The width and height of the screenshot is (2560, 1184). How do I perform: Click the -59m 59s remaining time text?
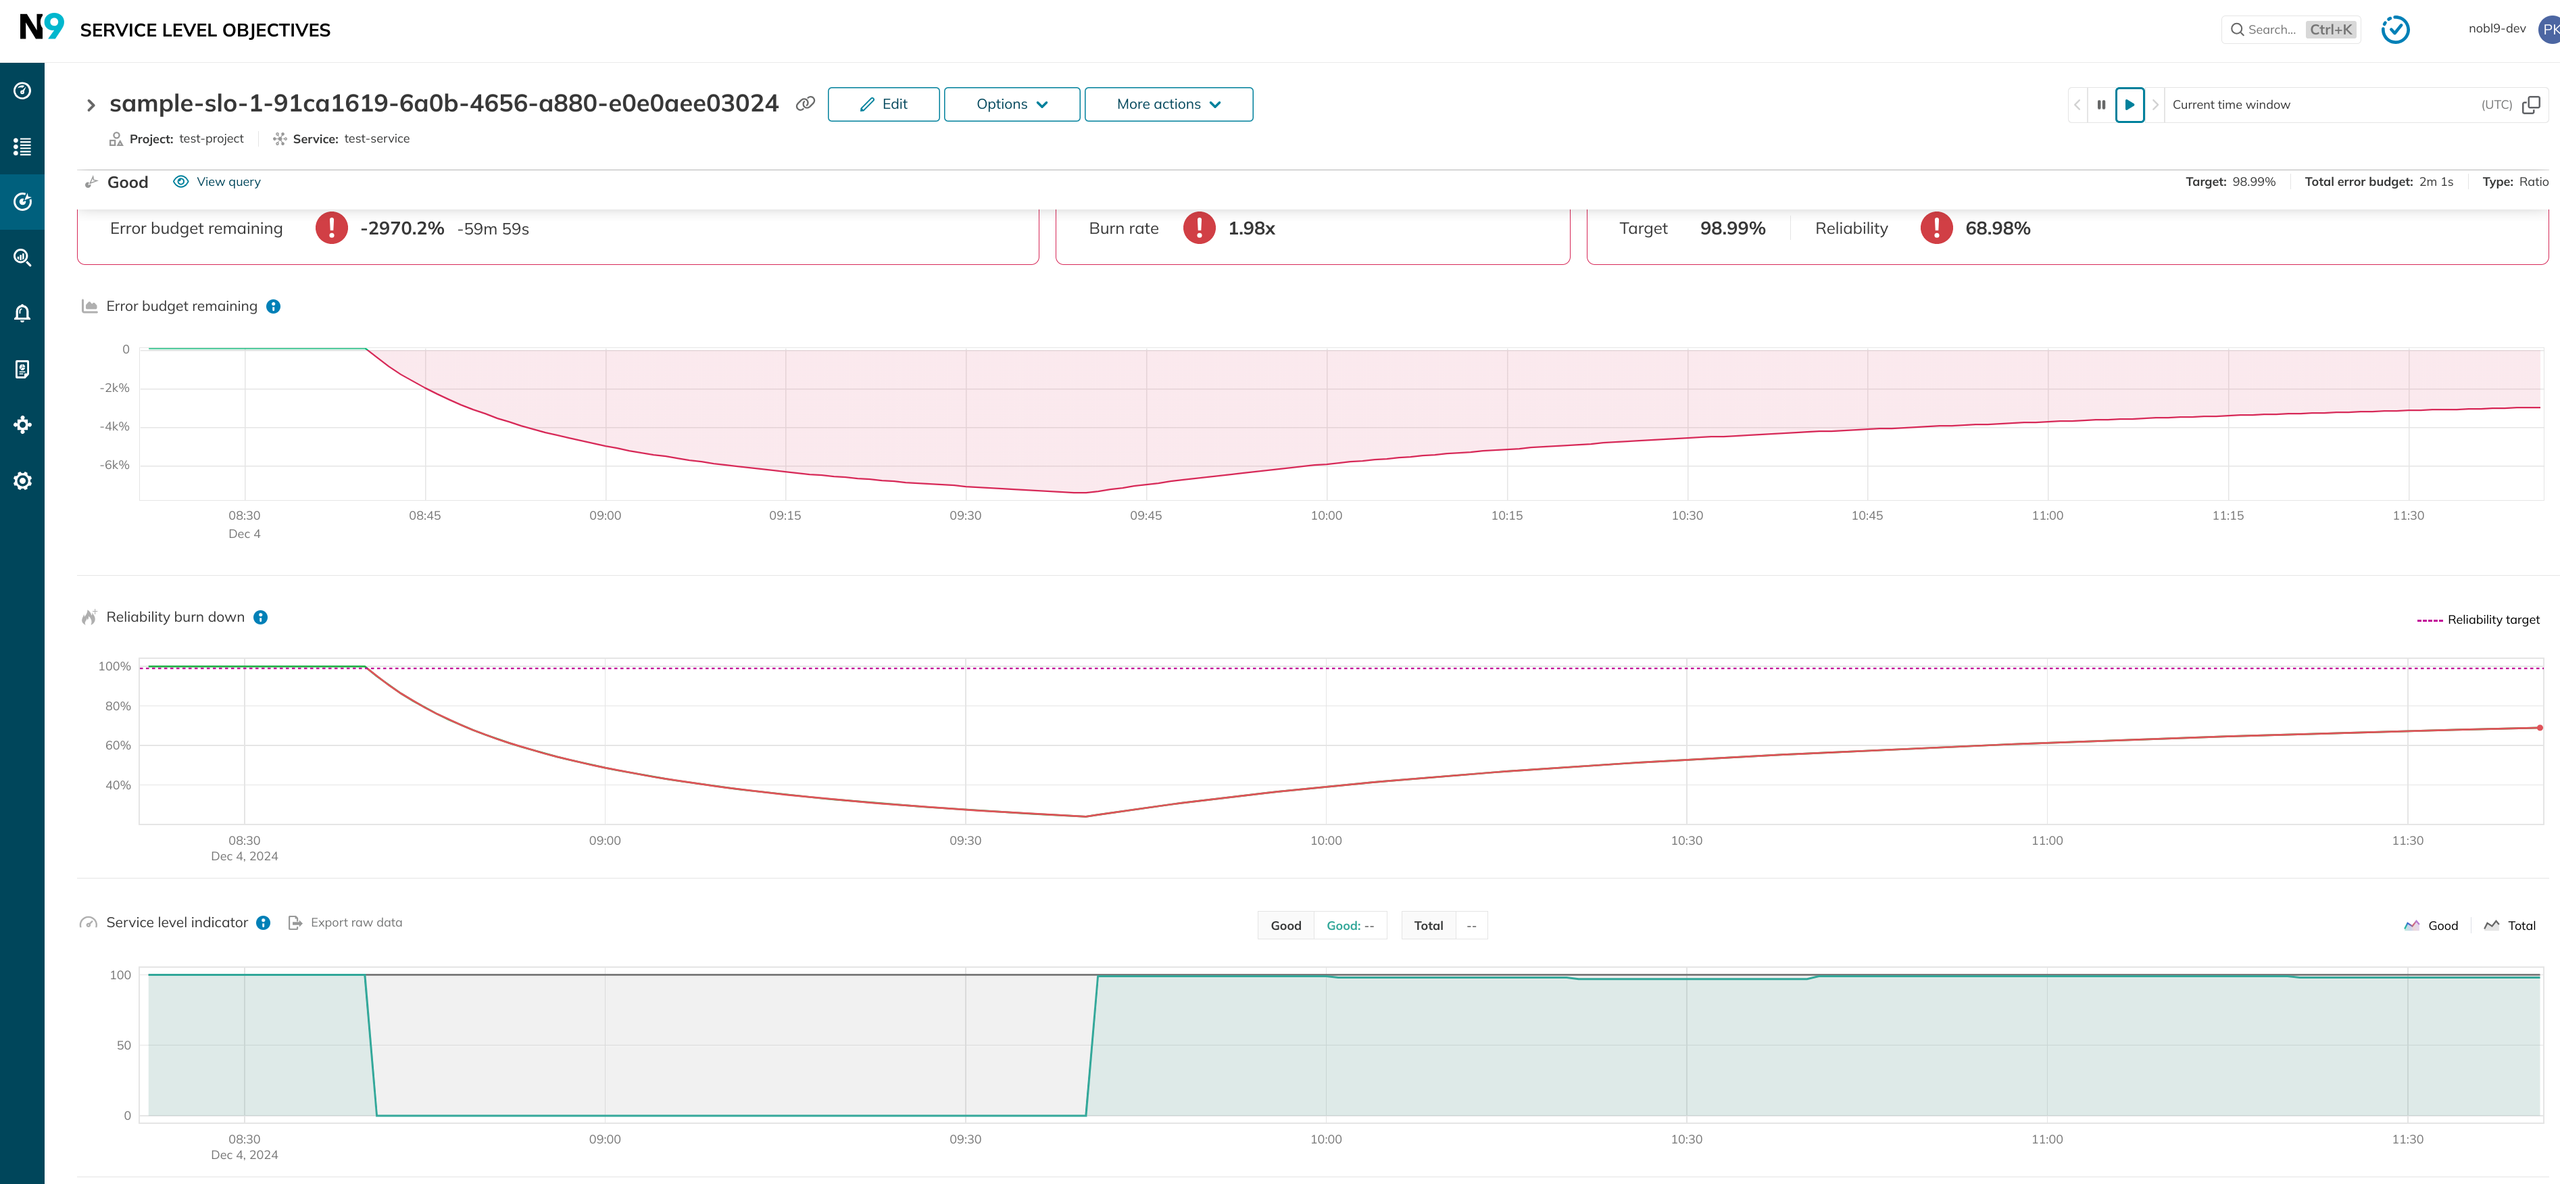click(493, 229)
